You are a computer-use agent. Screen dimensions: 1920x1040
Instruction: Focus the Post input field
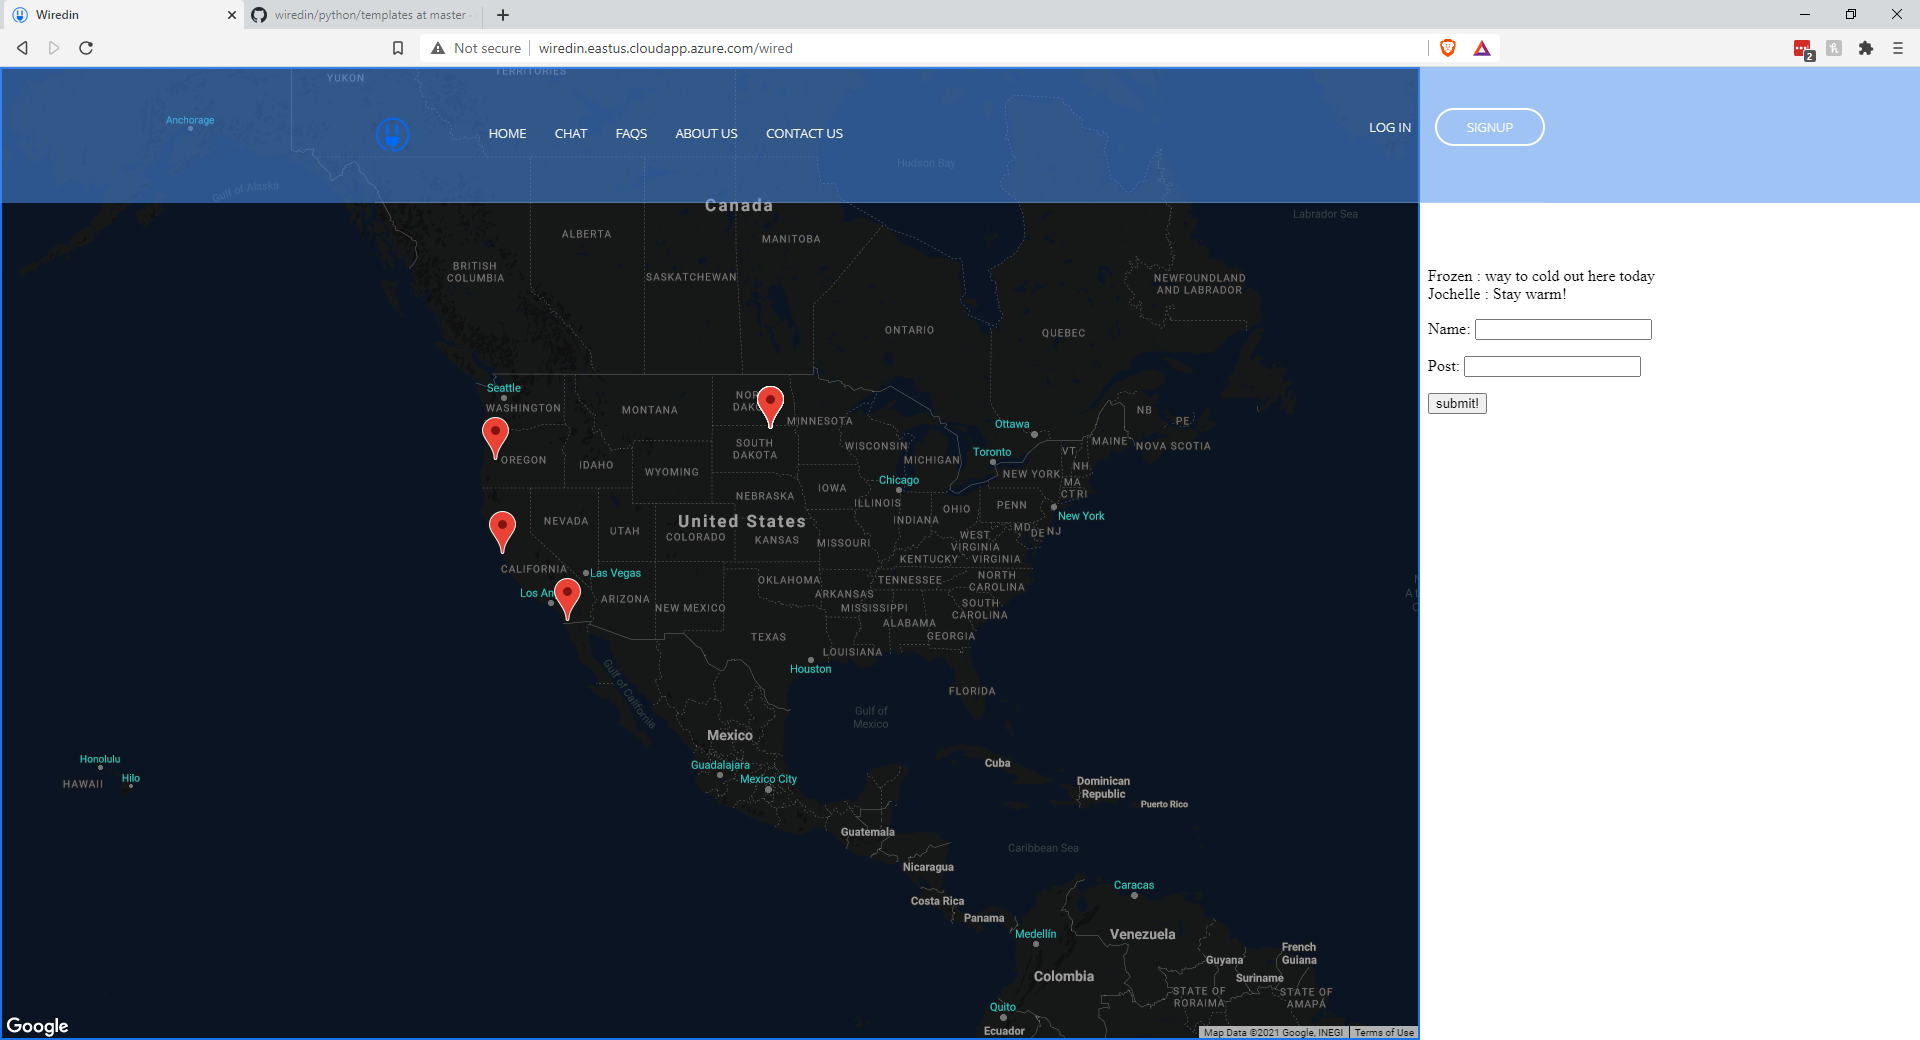tap(1552, 366)
